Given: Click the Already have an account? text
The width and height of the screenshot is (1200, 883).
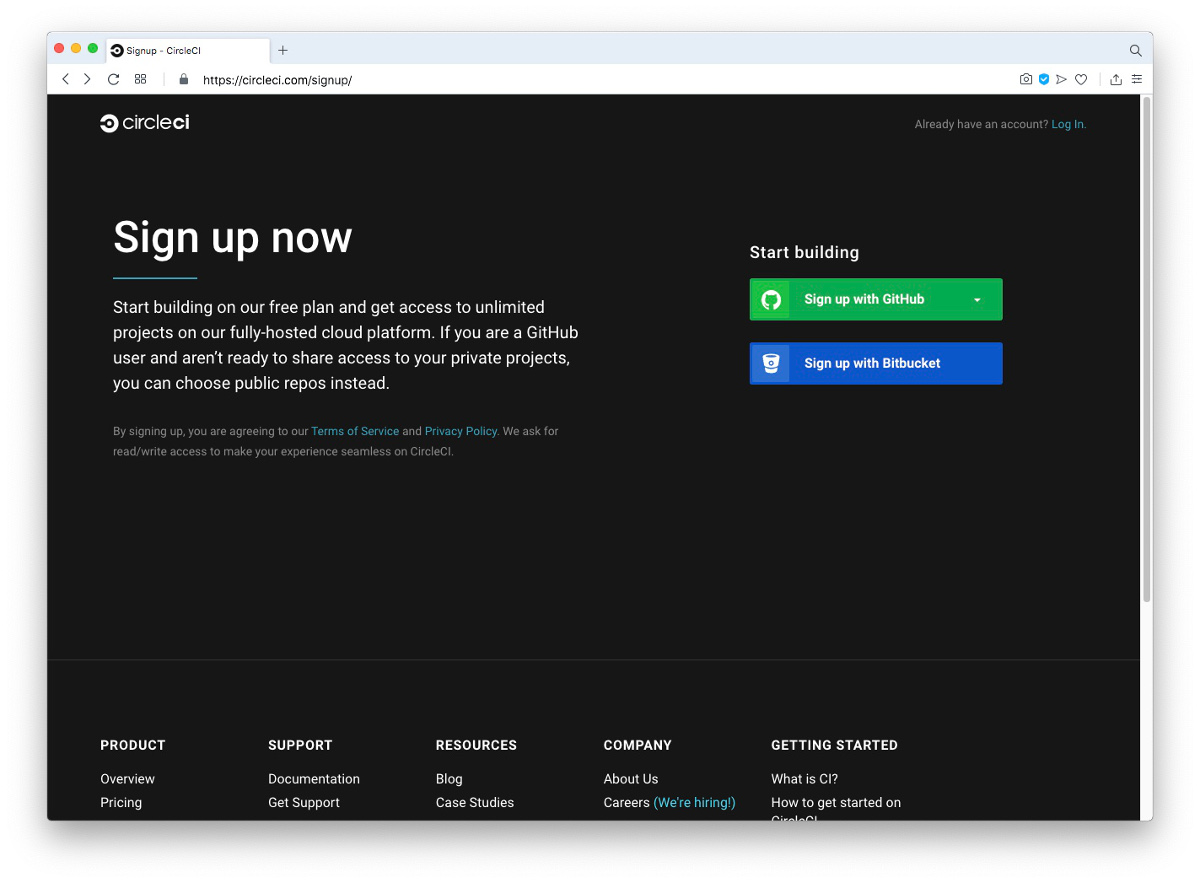Looking at the screenshot, I should [x=982, y=124].
